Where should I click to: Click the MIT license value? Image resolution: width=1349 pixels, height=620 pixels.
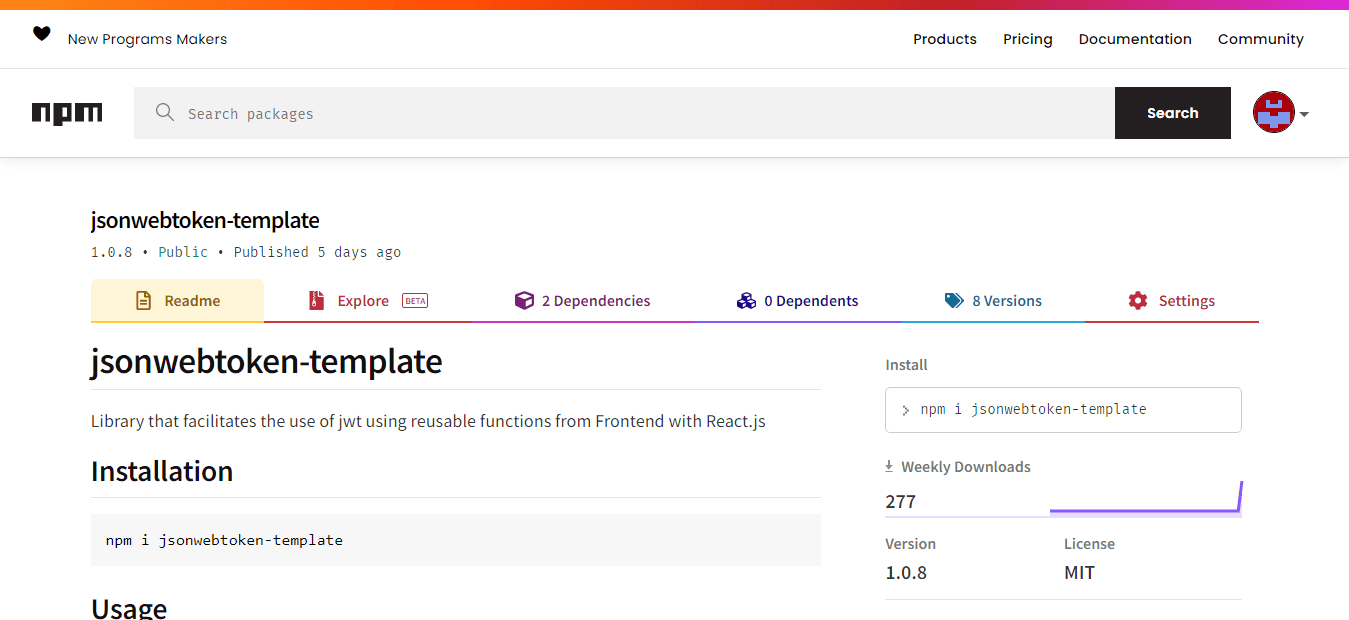(x=1079, y=573)
